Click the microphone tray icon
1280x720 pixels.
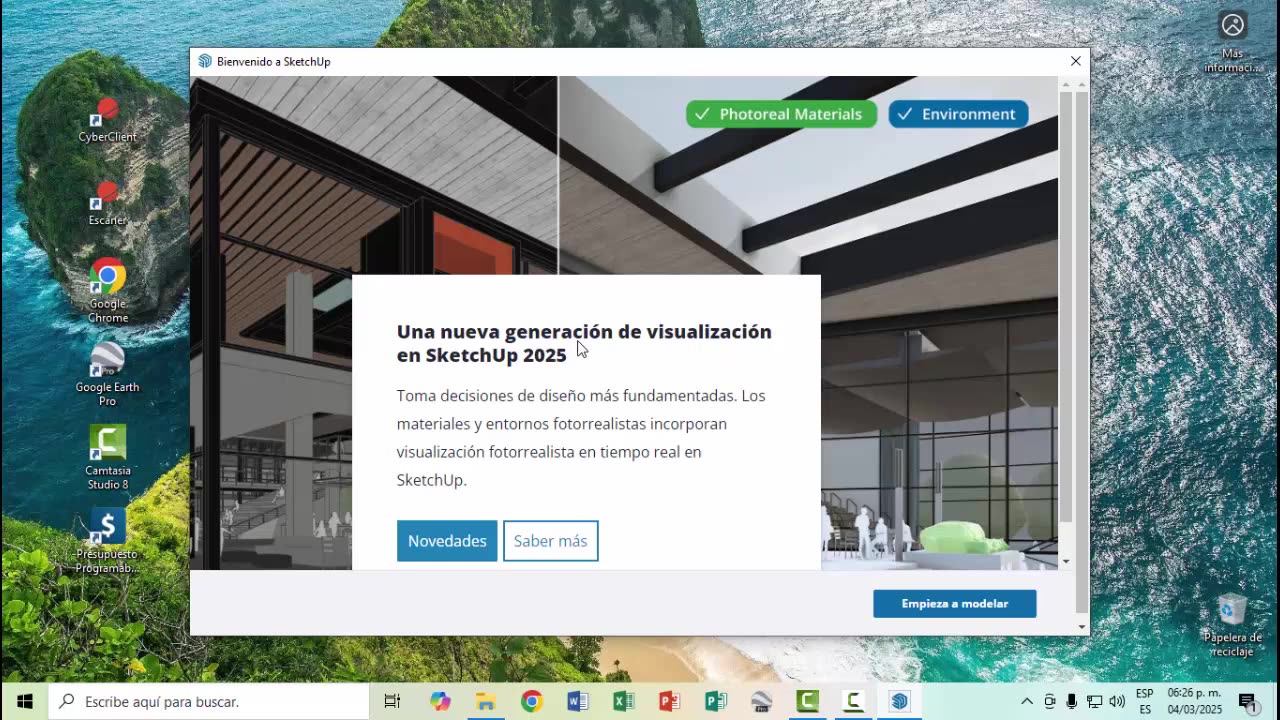(1072, 702)
